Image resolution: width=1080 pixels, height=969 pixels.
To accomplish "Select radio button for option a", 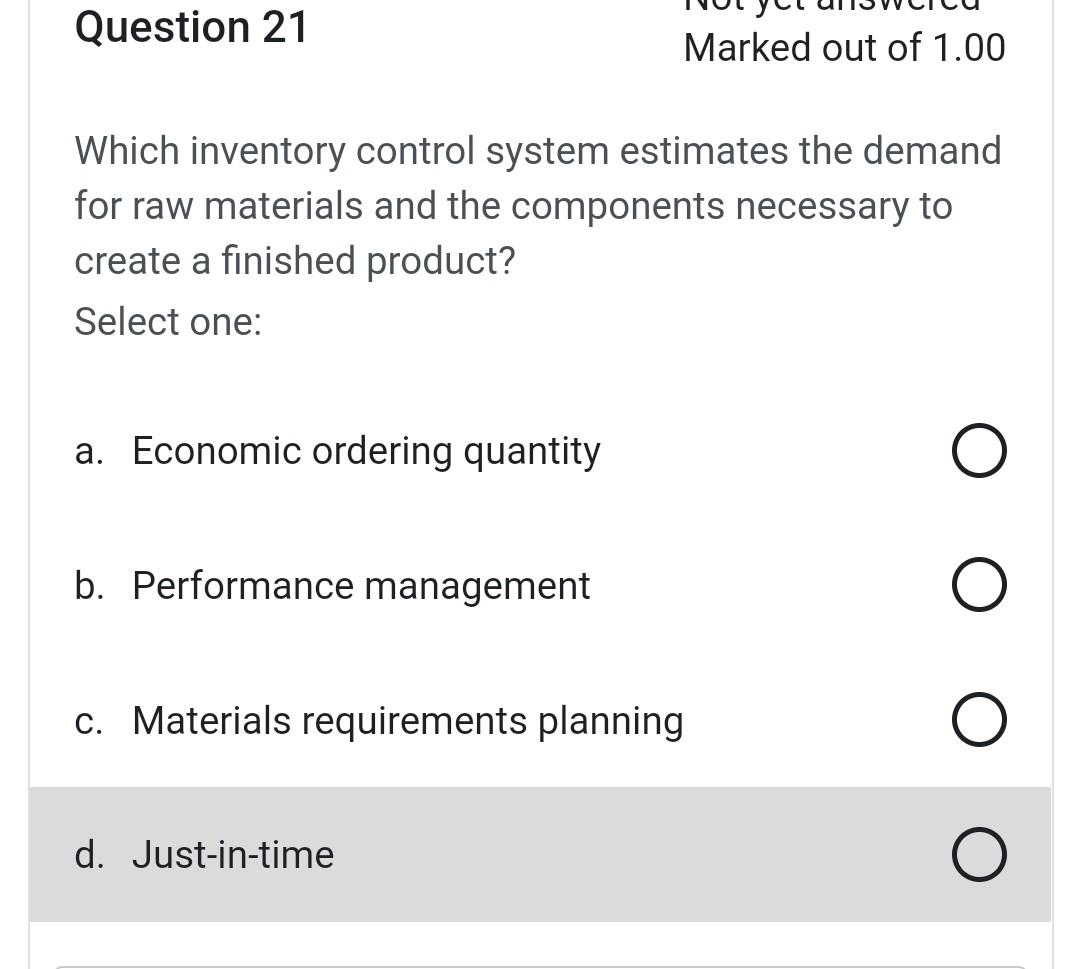I will (x=978, y=450).
